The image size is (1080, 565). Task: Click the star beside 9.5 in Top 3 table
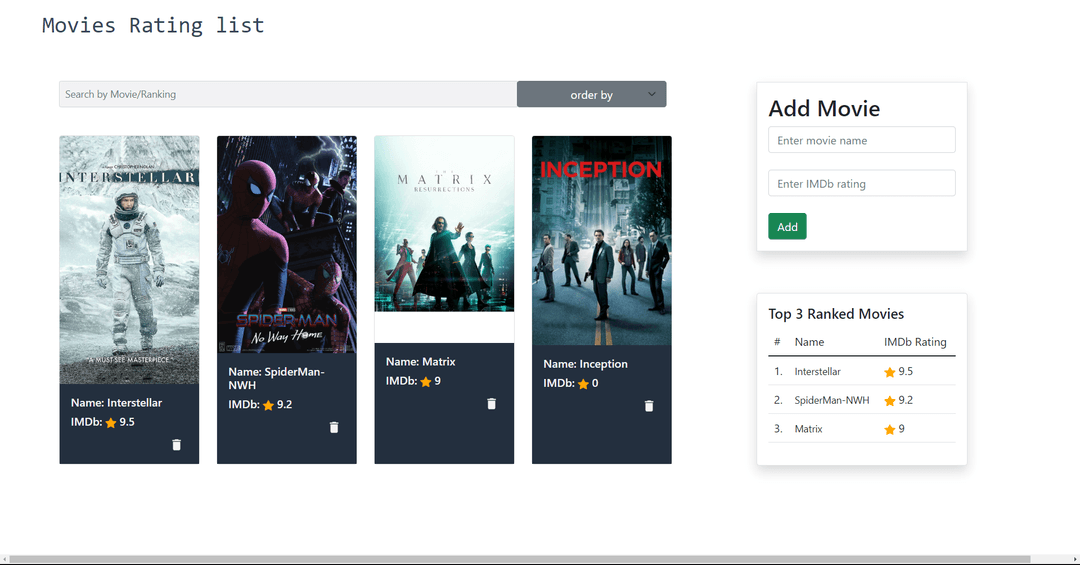tap(890, 372)
